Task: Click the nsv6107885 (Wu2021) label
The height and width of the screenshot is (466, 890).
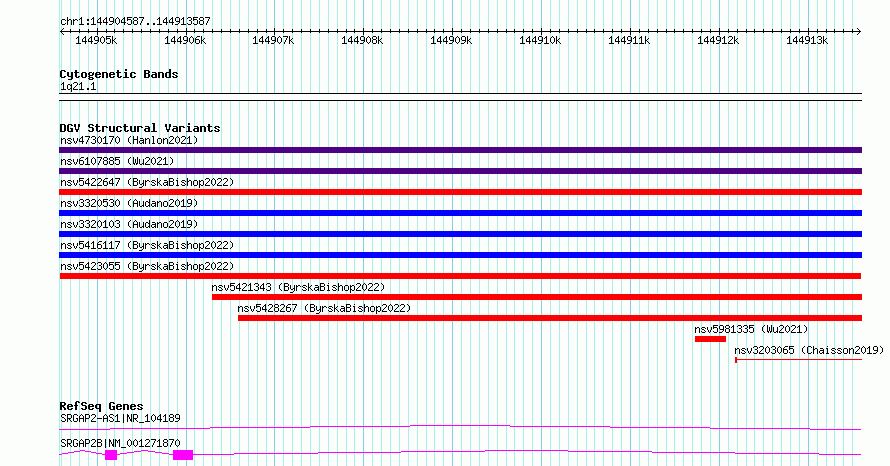Action: click(x=117, y=161)
